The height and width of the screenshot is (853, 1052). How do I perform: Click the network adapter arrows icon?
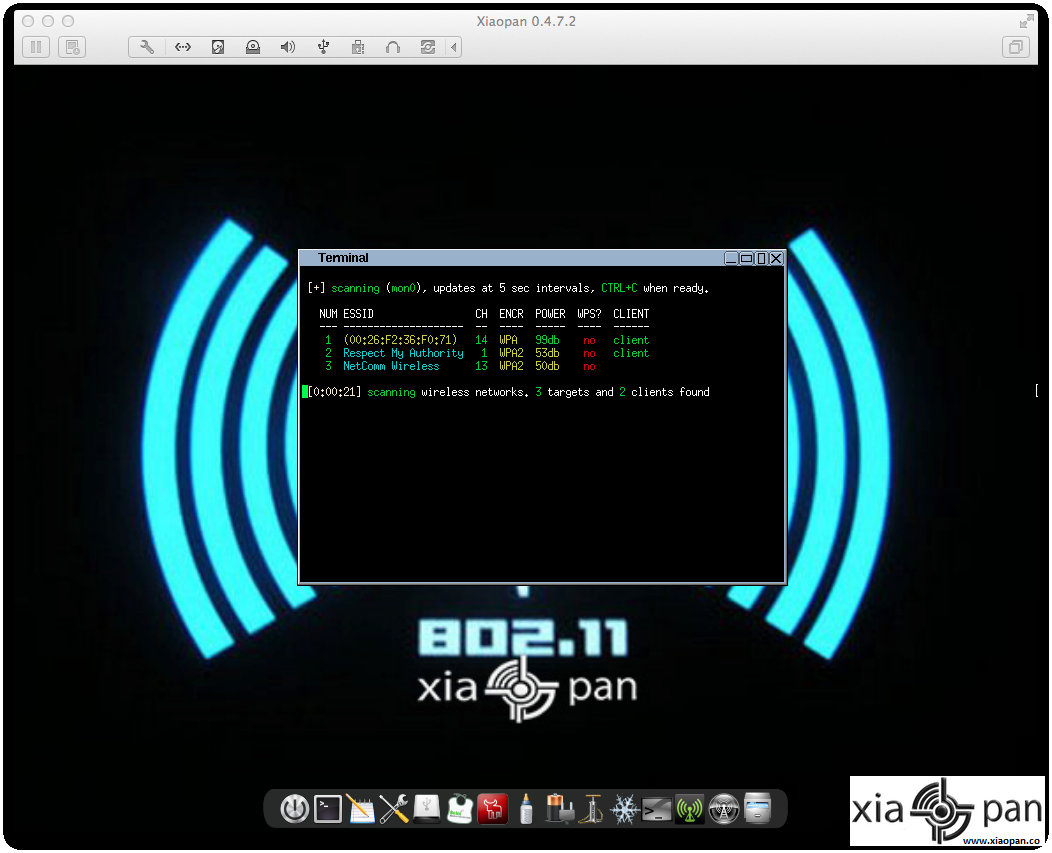182,47
